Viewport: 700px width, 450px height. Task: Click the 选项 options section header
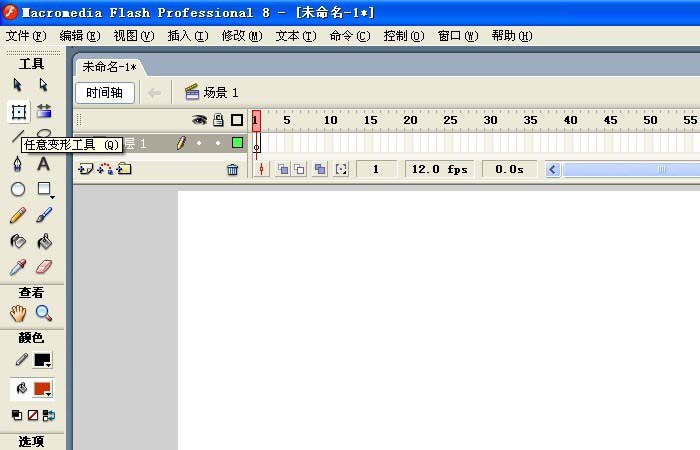(x=31, y=442)
